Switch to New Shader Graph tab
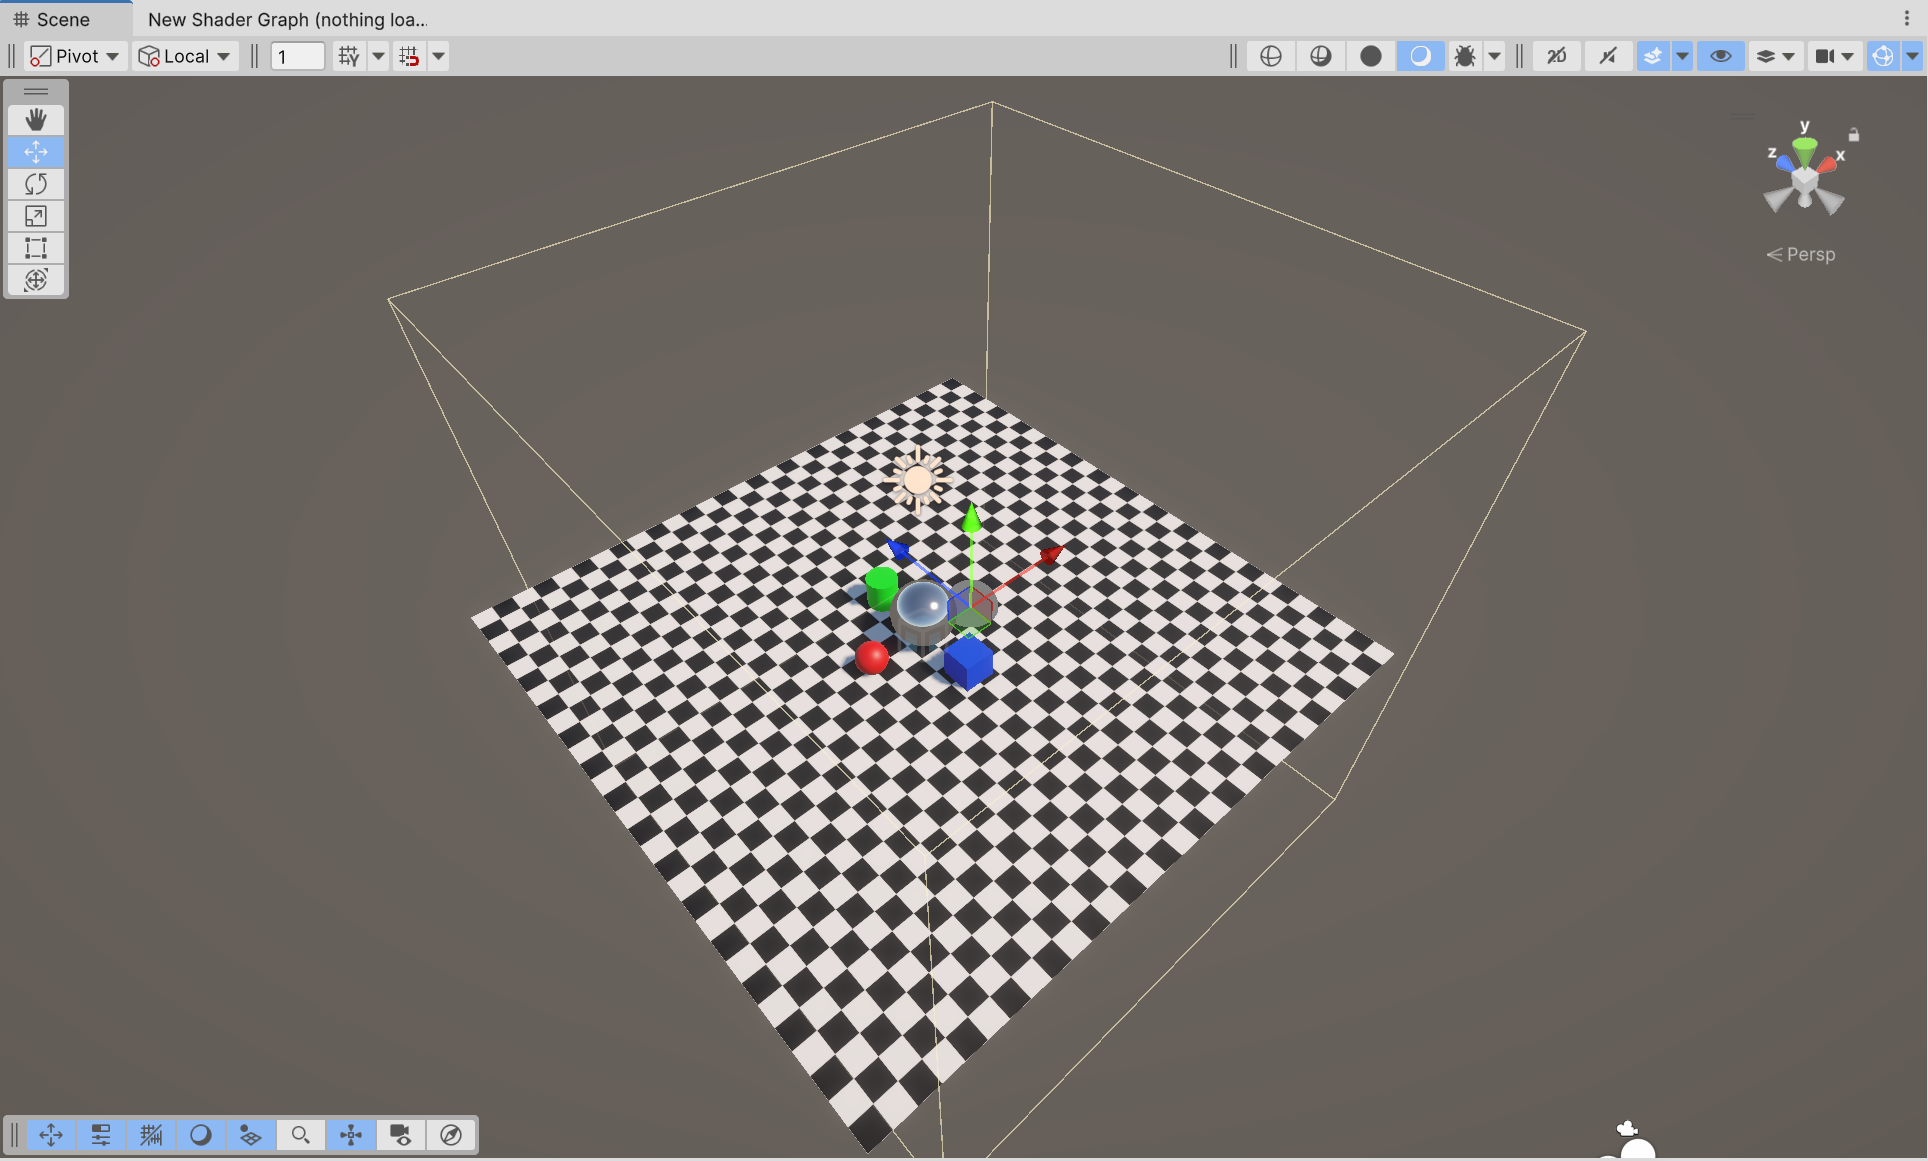Screen dimensions: 1928x1161 pyautogui.click(x=287, y=19)
